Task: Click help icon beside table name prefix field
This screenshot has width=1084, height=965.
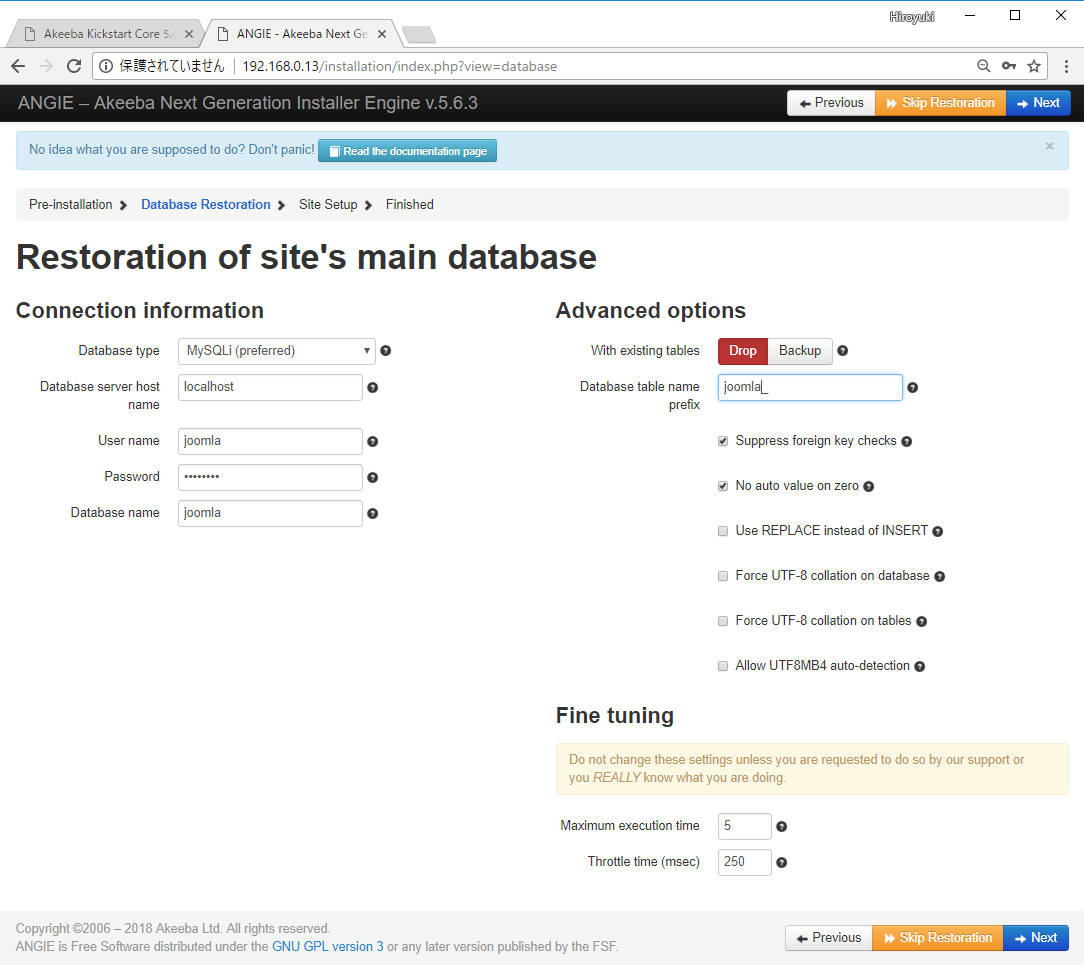Action: coord(913,387)
